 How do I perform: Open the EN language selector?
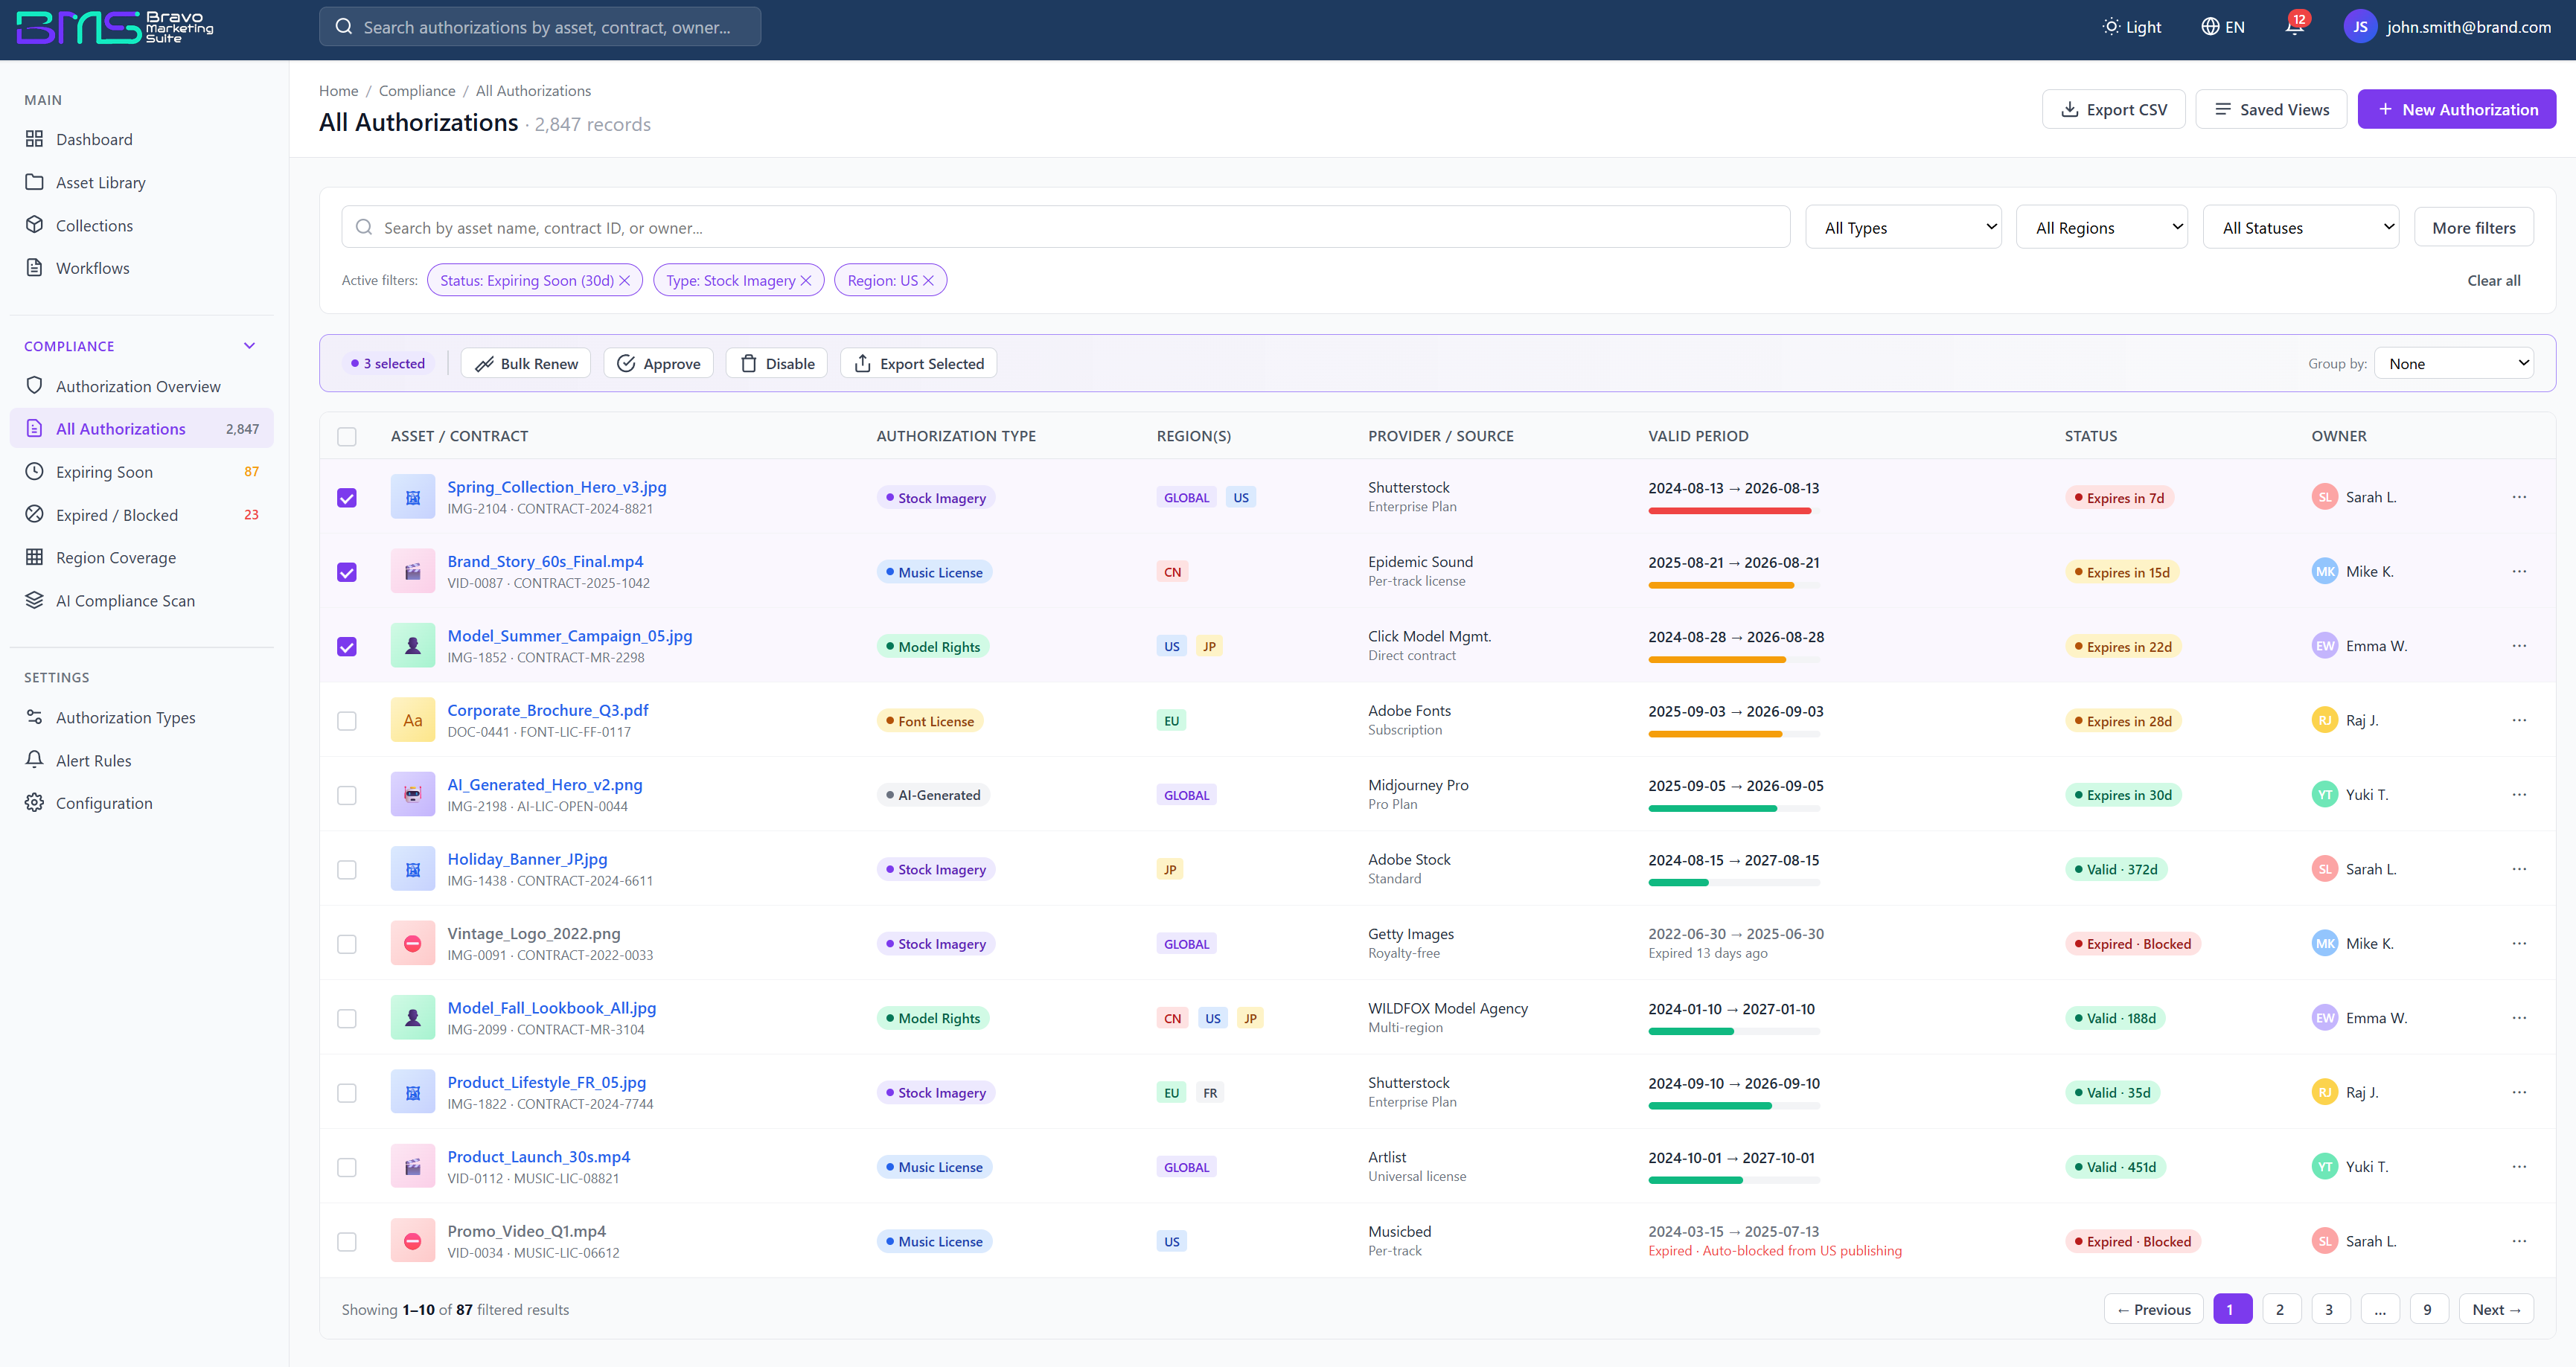coord(2223,27)
